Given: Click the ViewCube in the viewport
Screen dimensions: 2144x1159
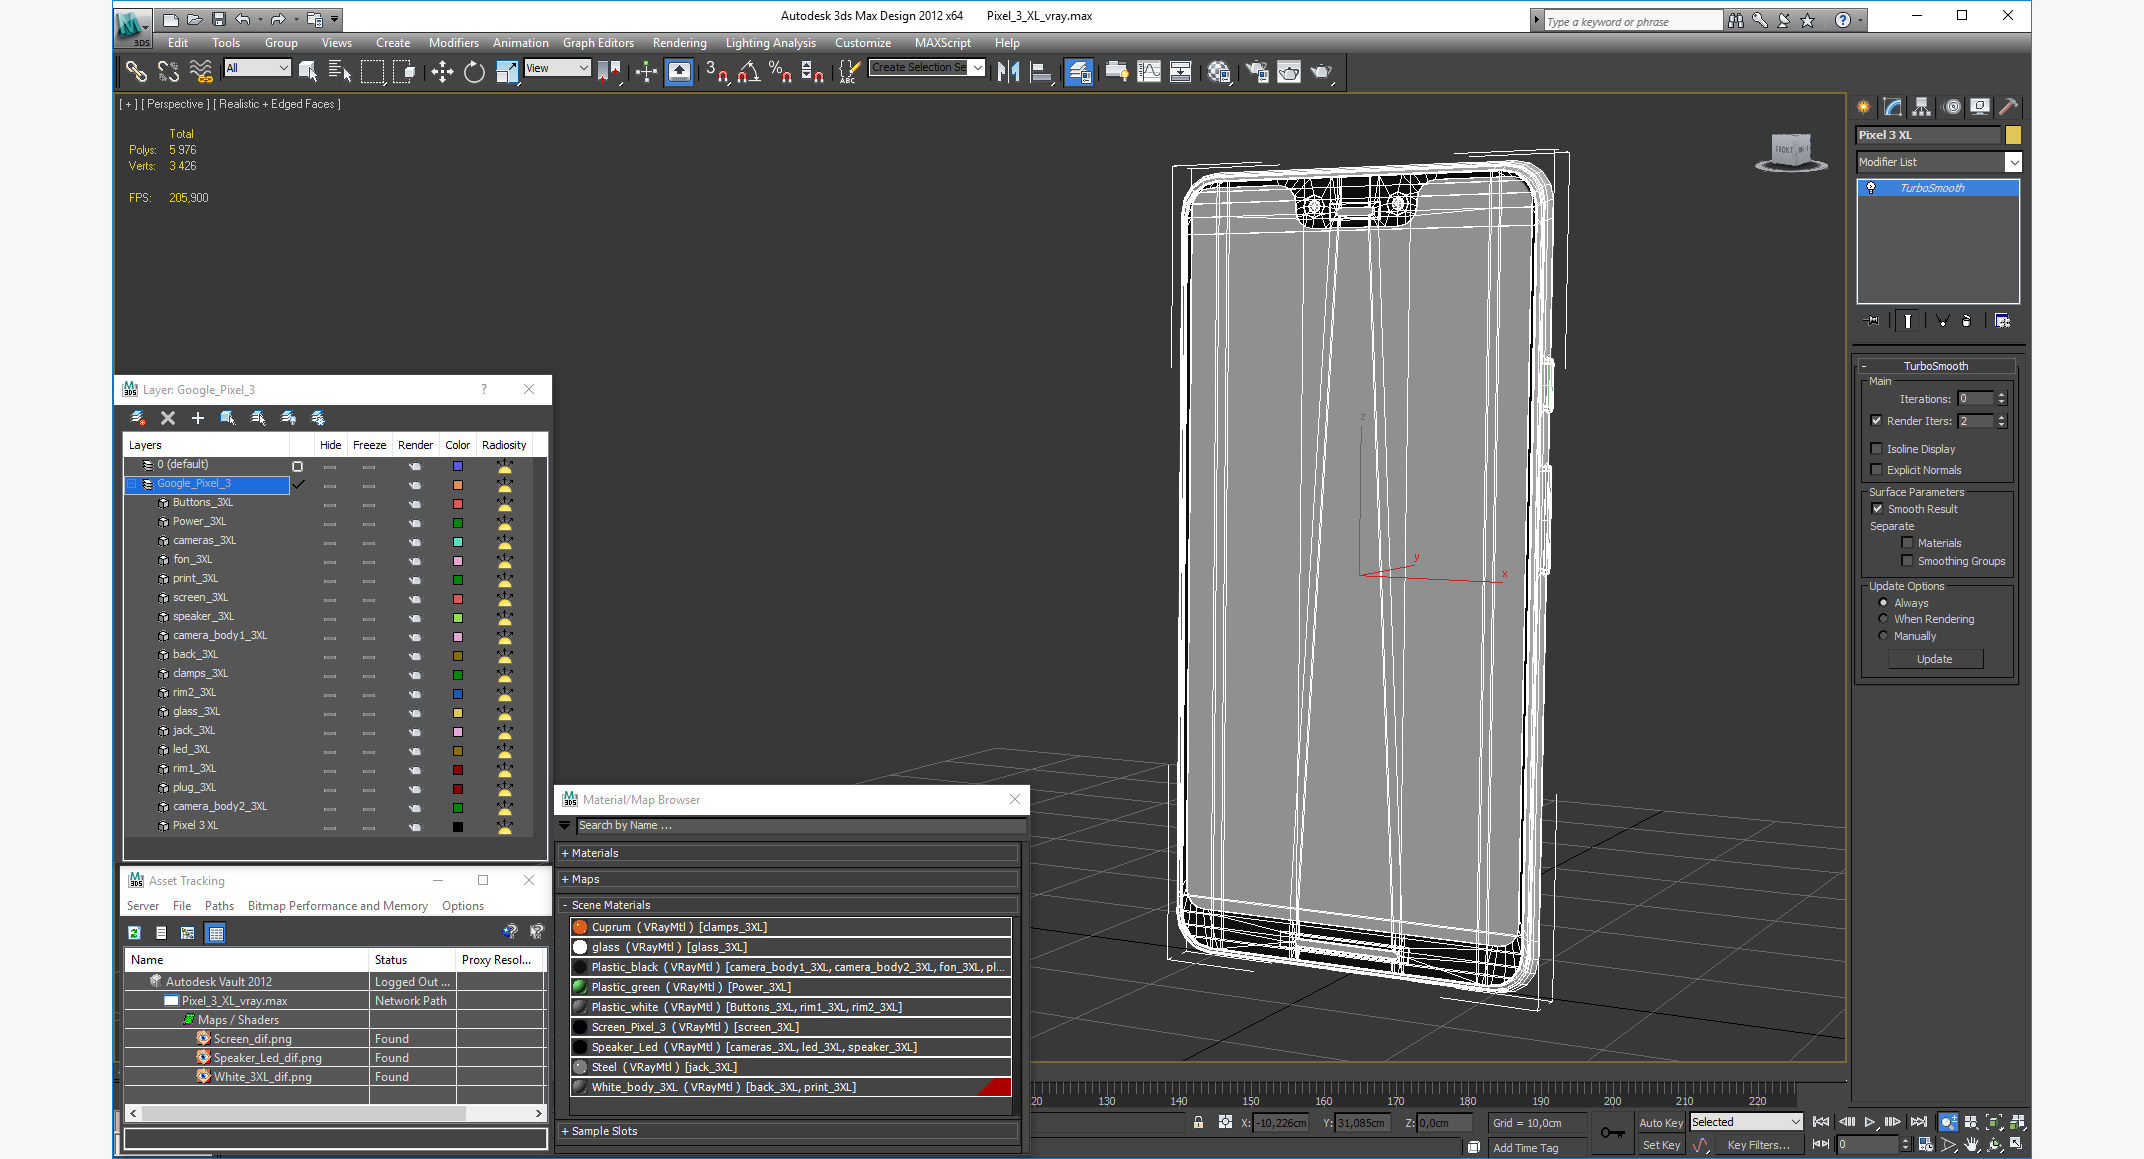Looking at the screenshot, I should click(1791, 151).
